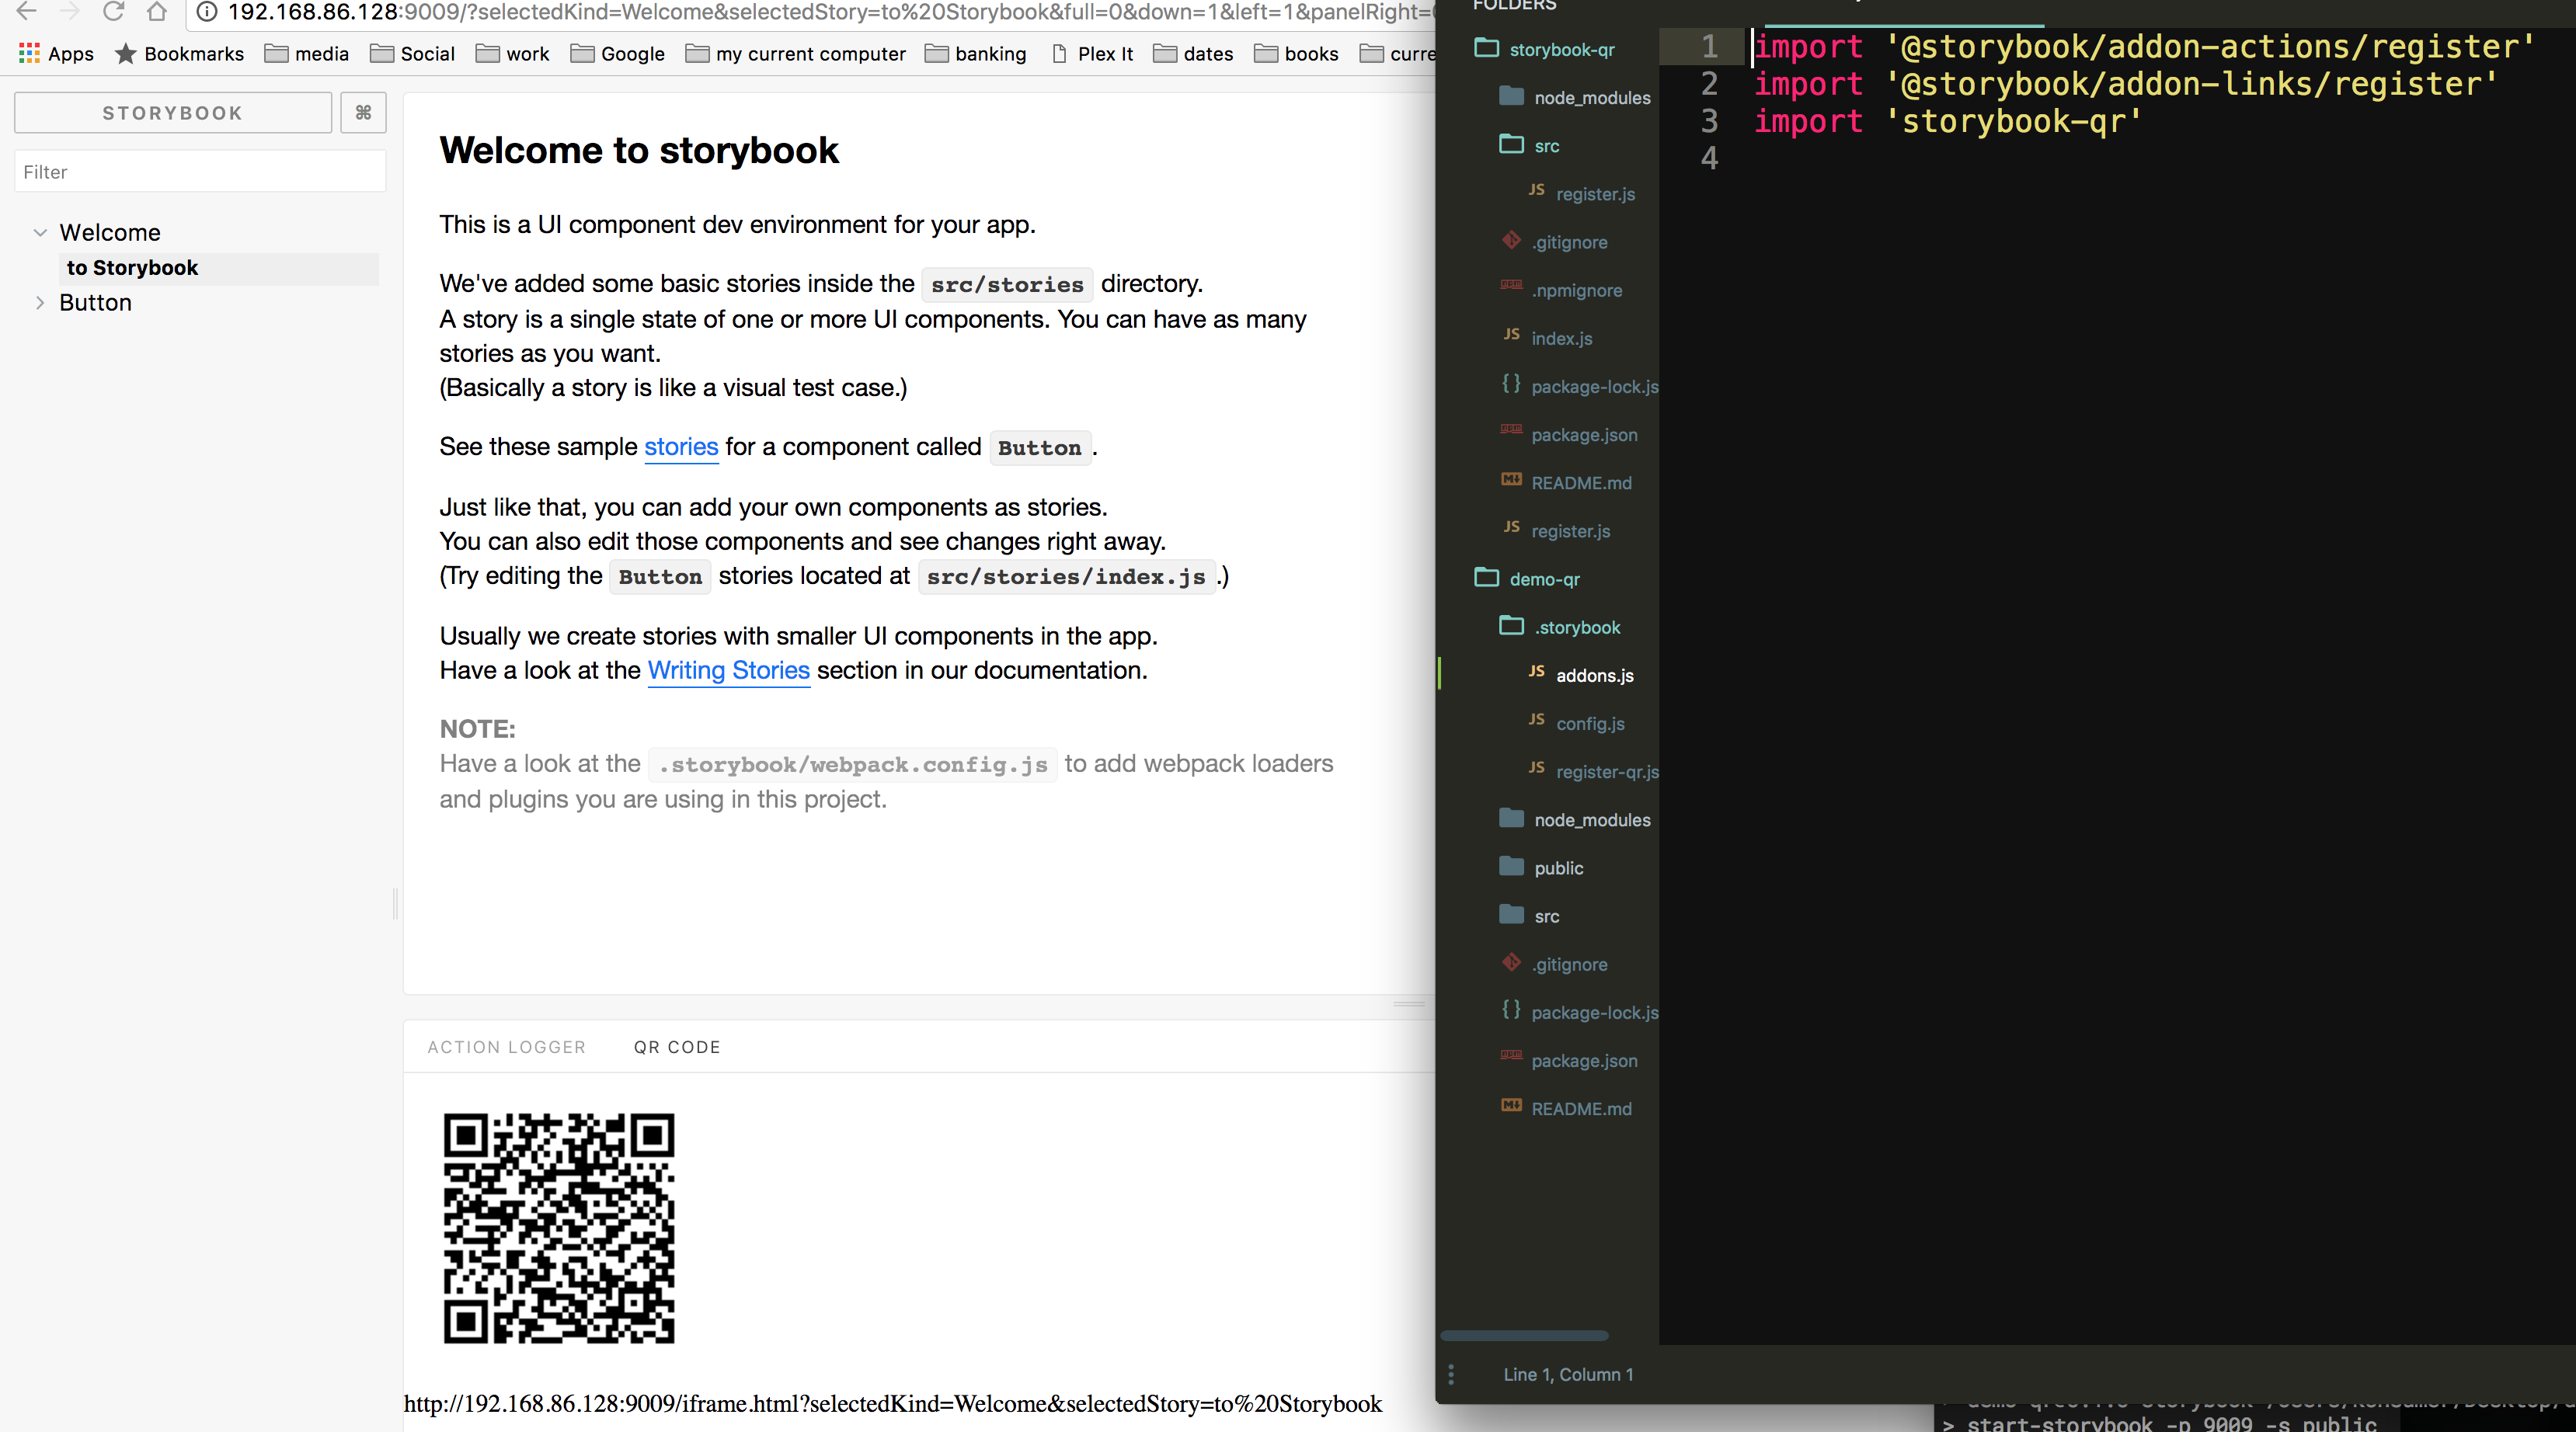Select the QR Code panel tab
Viewport: 2576px width, 1432px height.
click(x=677, y=1047)
